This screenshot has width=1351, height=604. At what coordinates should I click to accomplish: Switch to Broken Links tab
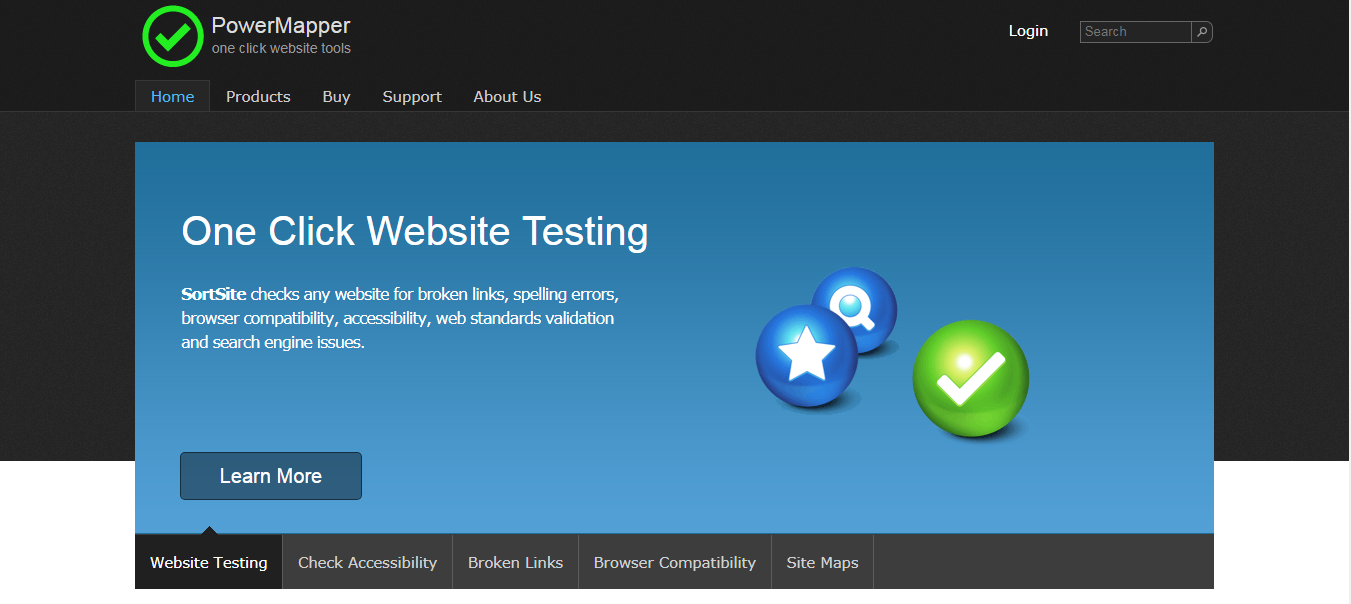pyautogui.click(x=515, y=562)
